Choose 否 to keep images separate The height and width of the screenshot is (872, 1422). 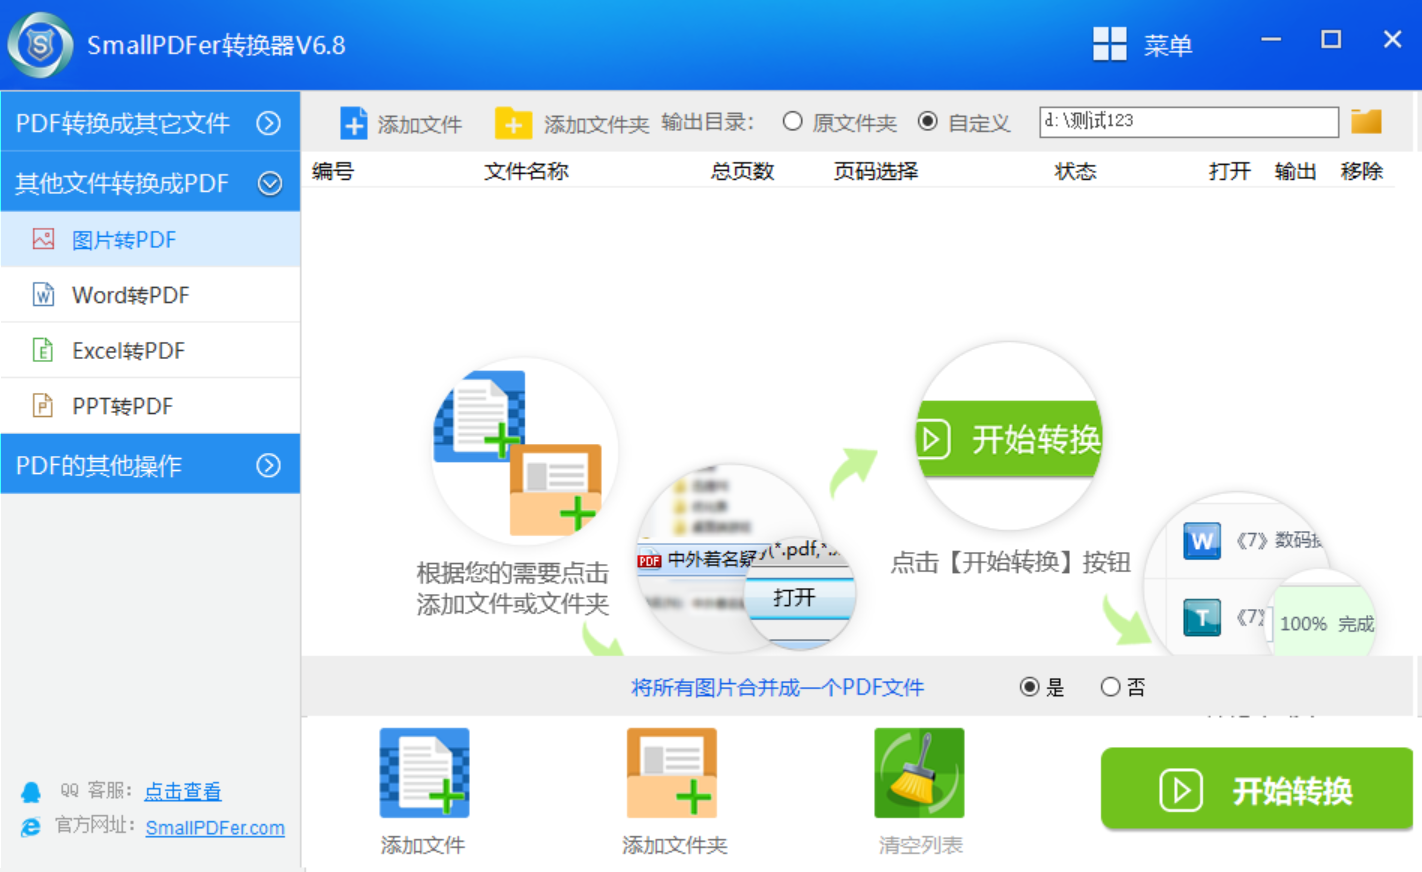(1110, 687)
